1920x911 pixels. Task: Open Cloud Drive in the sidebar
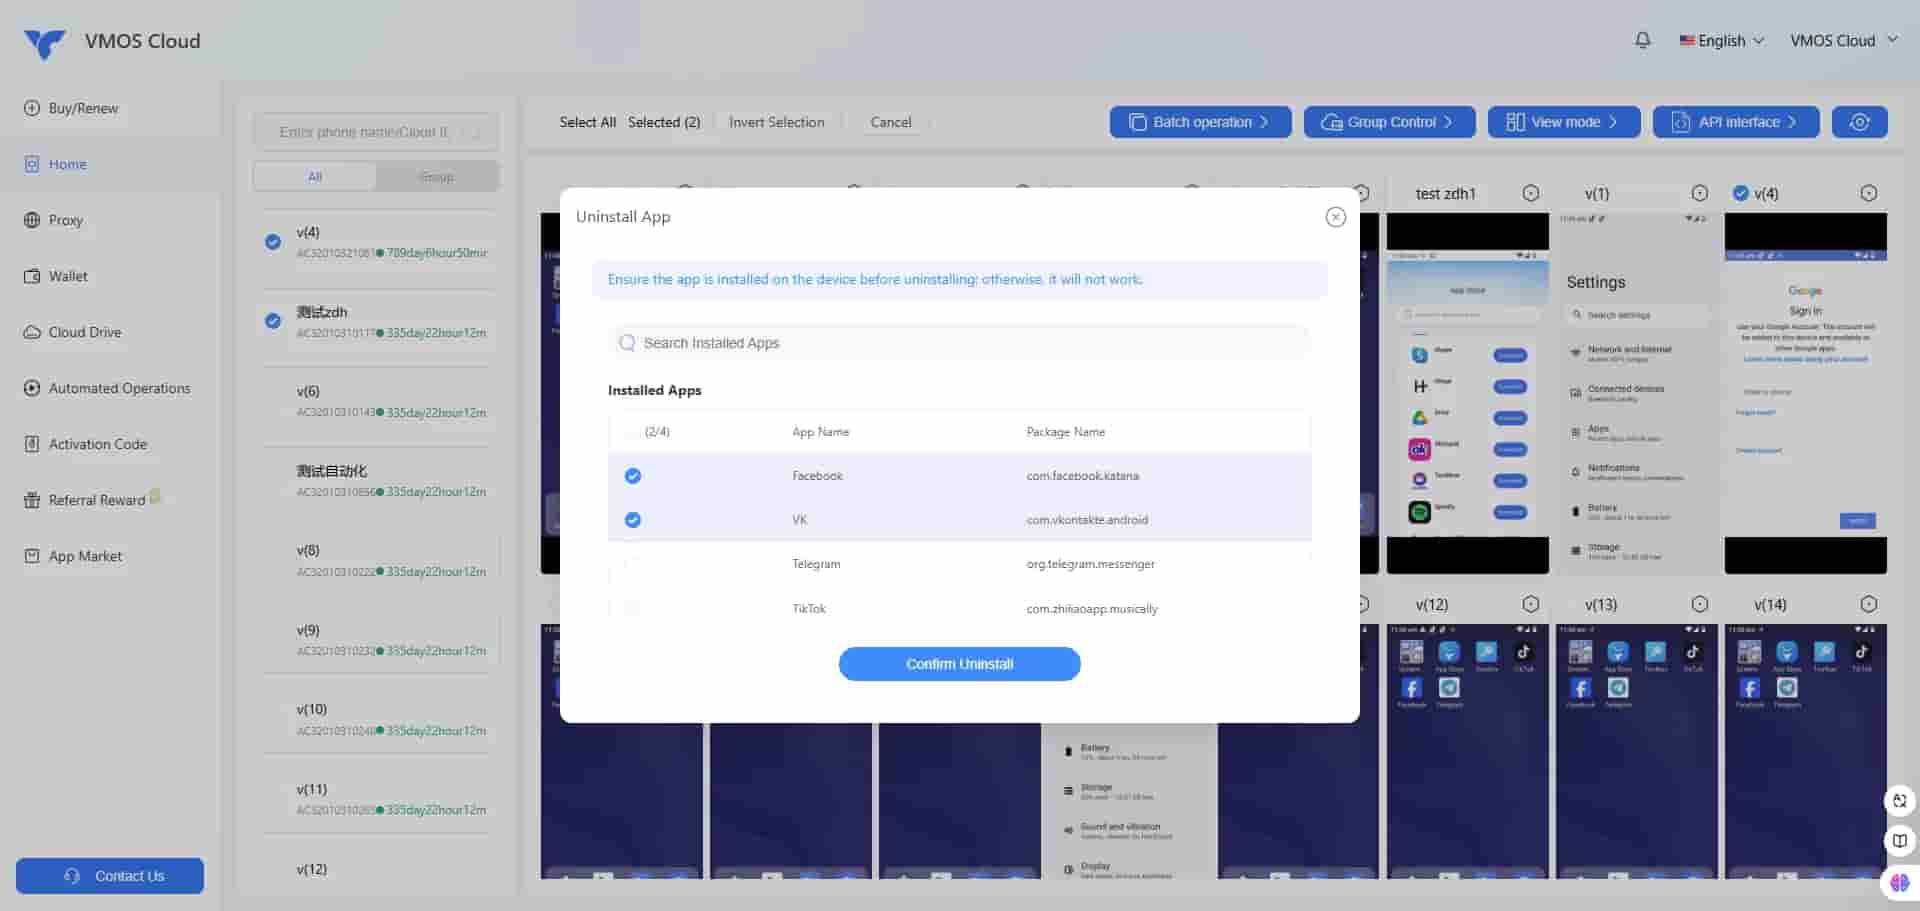pos(84,332)
